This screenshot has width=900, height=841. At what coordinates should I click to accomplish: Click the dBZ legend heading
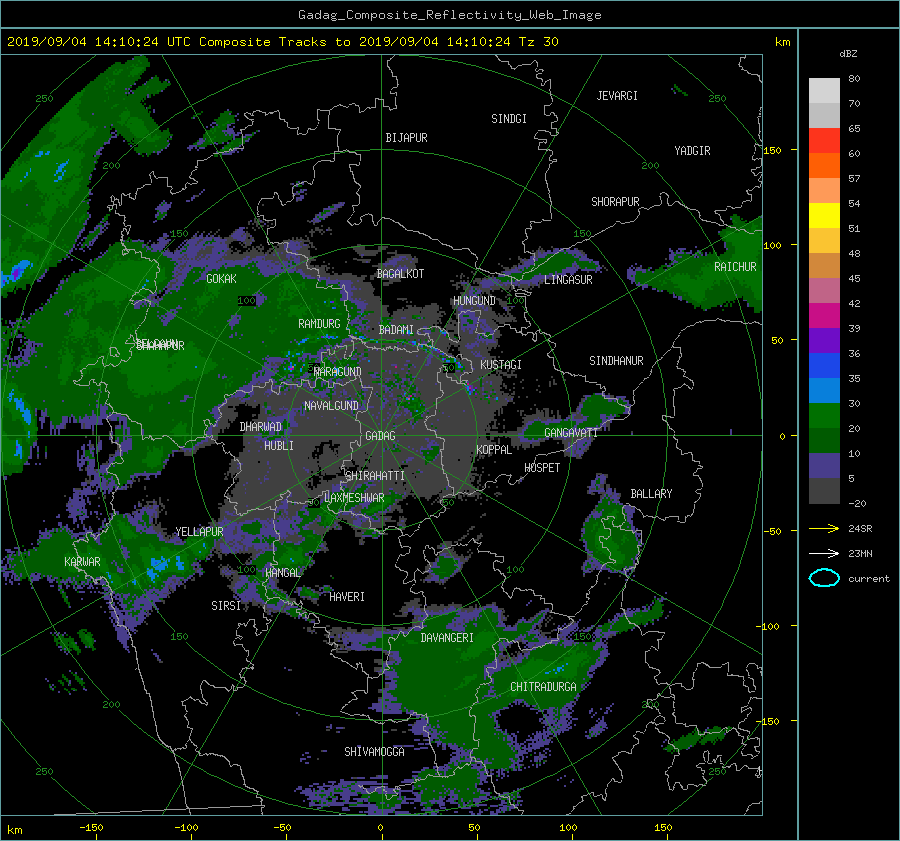(x=848, y=53)
